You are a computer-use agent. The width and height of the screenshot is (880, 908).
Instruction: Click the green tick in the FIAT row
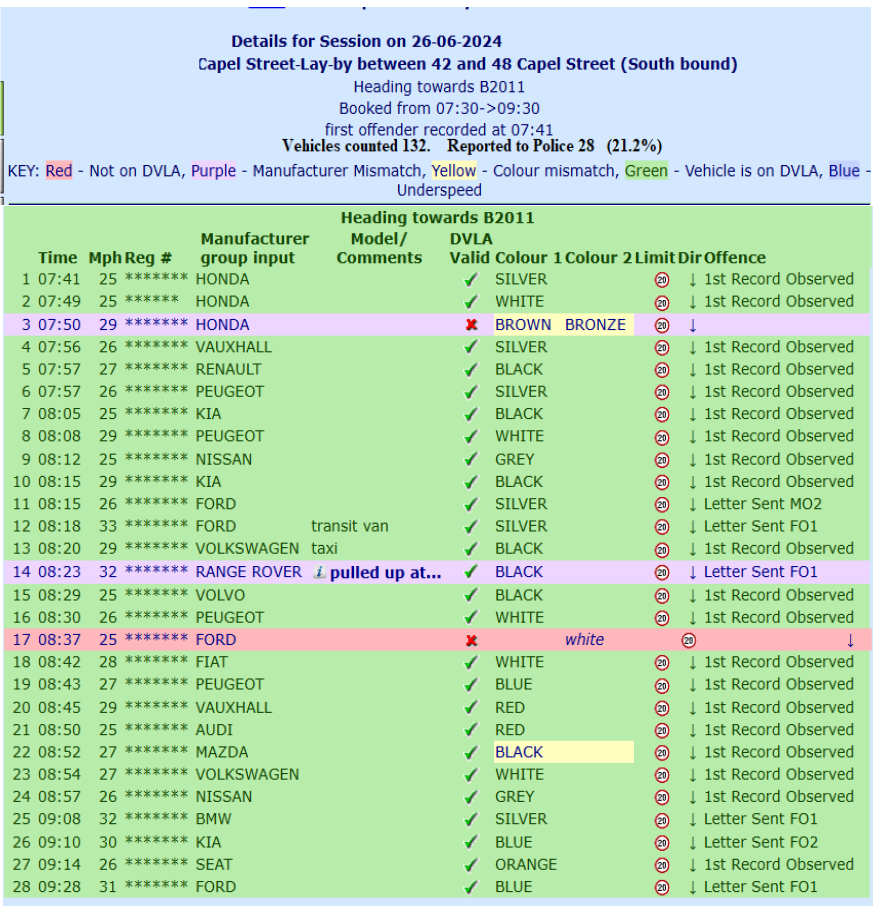coord(471,663)
